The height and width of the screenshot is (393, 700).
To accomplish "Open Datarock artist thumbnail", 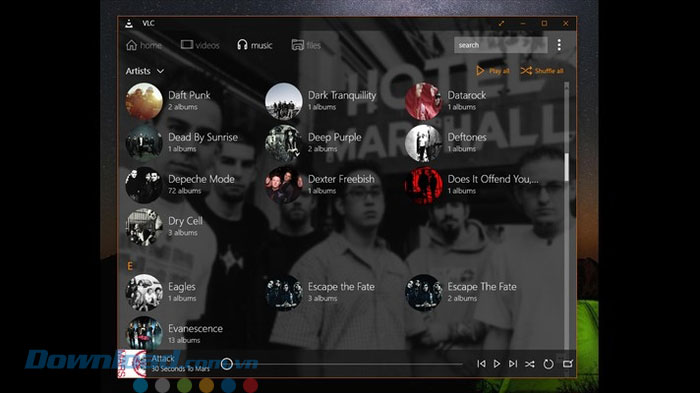I will pos(423,101).
